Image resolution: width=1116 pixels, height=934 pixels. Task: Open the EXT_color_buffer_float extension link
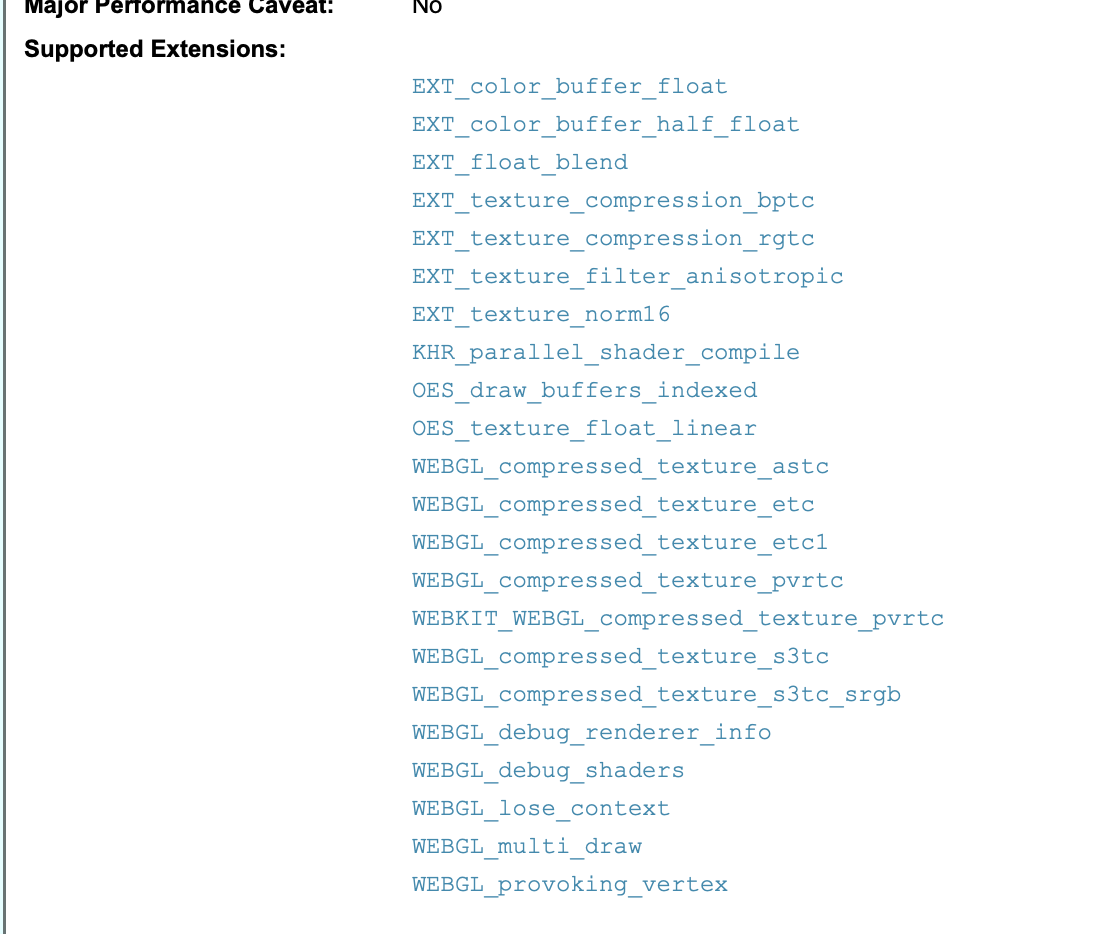[569, 87]
